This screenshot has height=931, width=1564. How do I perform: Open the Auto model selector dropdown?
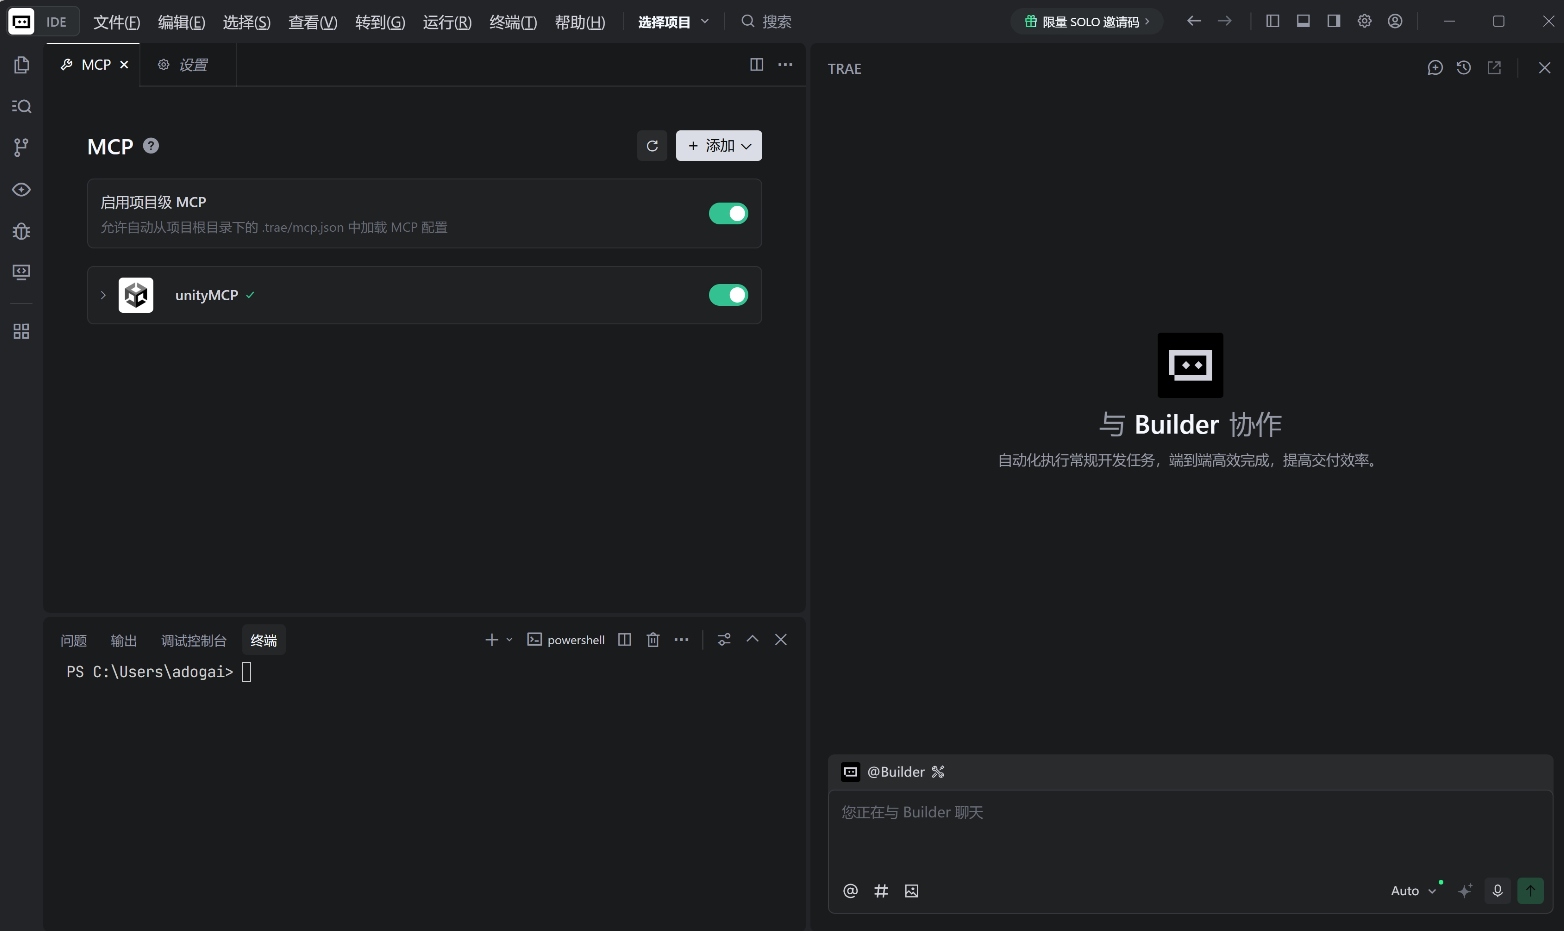(1413, 891)
